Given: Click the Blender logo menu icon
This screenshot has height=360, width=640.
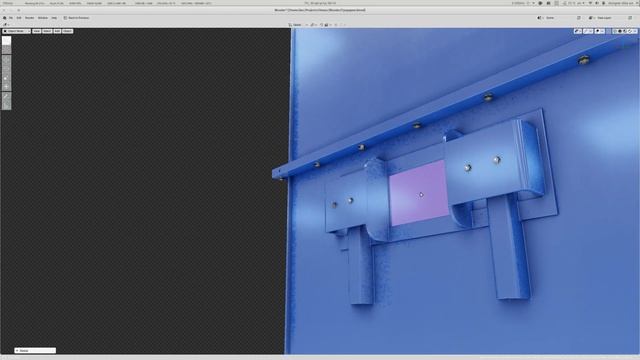Looking at the screenshot, I should (x=4, y=18).
